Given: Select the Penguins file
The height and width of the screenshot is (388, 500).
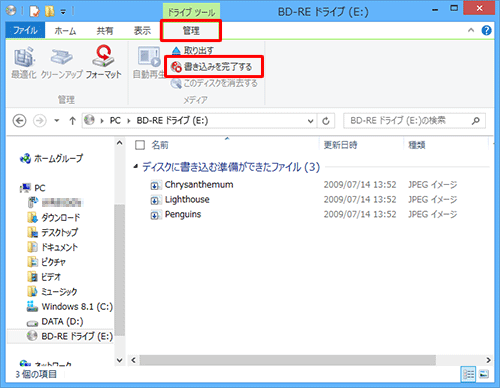Looking at the screenshot, I should [x=183, y=214].
